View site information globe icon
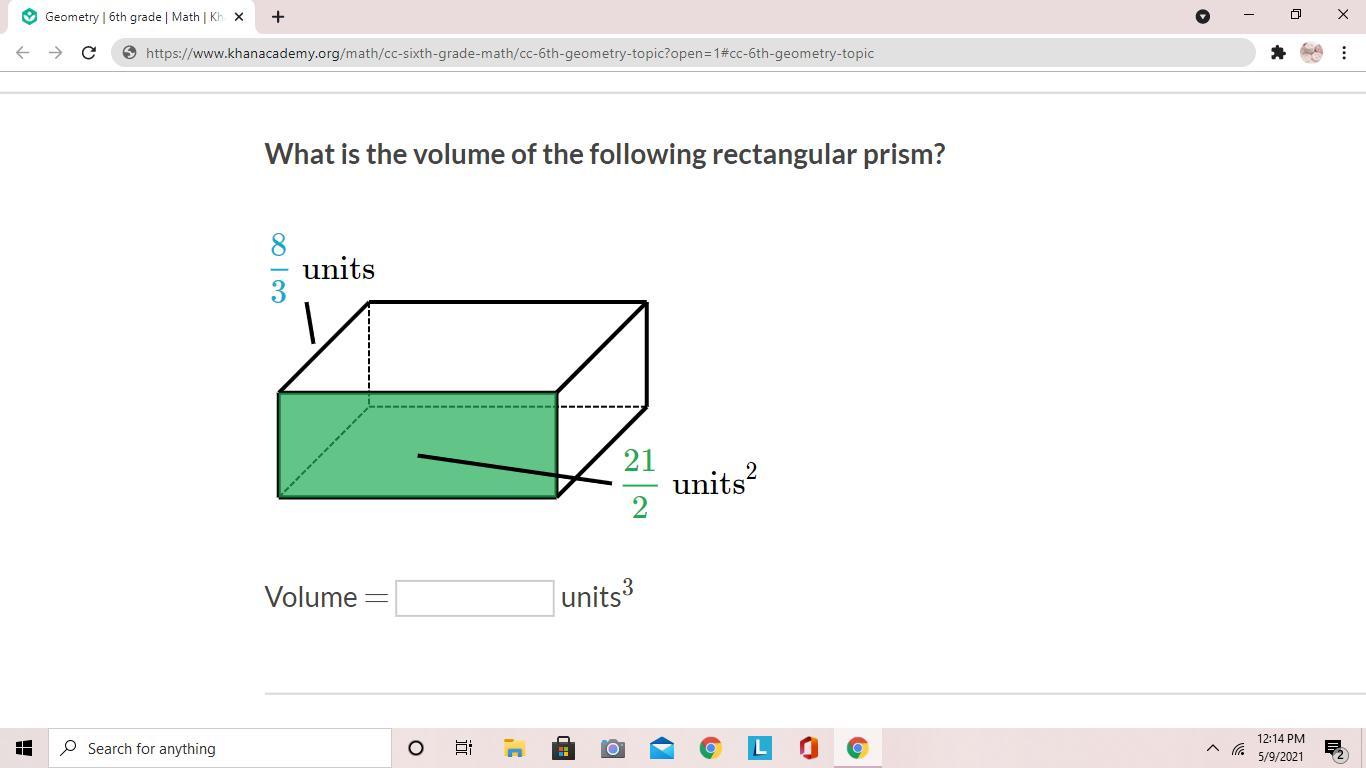Screen dimensions: 1366x768 coord(129,53)
